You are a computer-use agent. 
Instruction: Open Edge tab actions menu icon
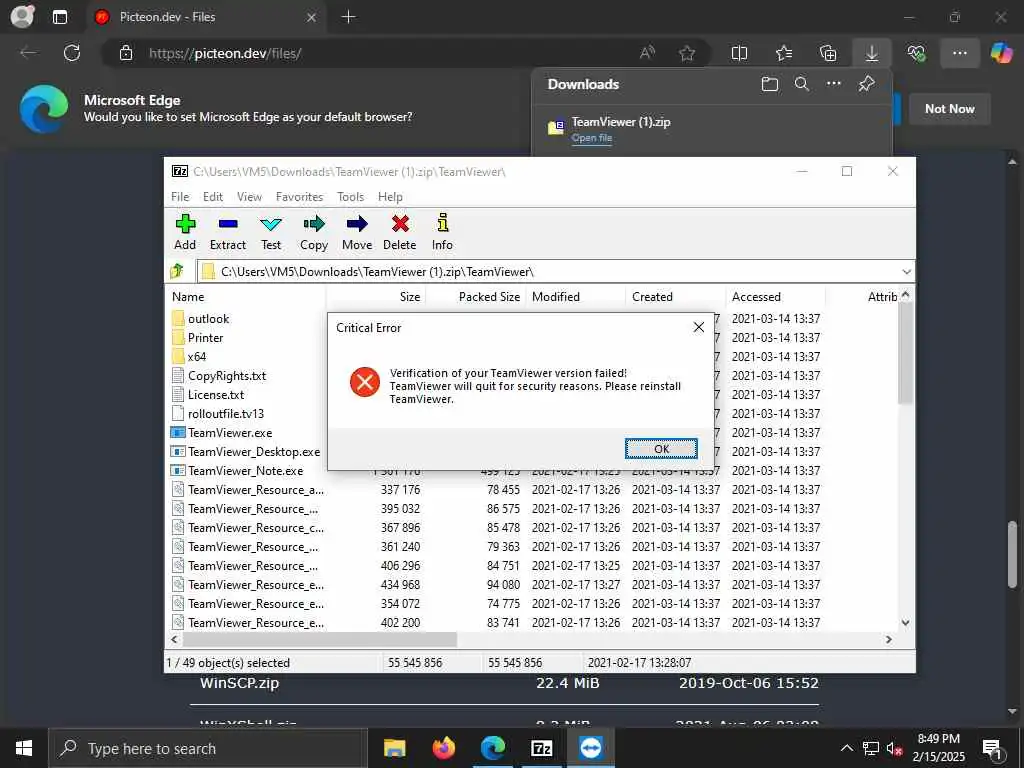pos(60,17)
